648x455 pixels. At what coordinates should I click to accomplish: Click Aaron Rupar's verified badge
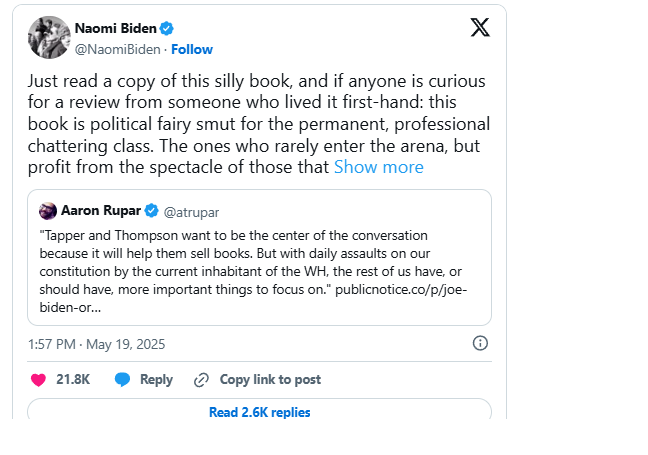click(152, 211)
